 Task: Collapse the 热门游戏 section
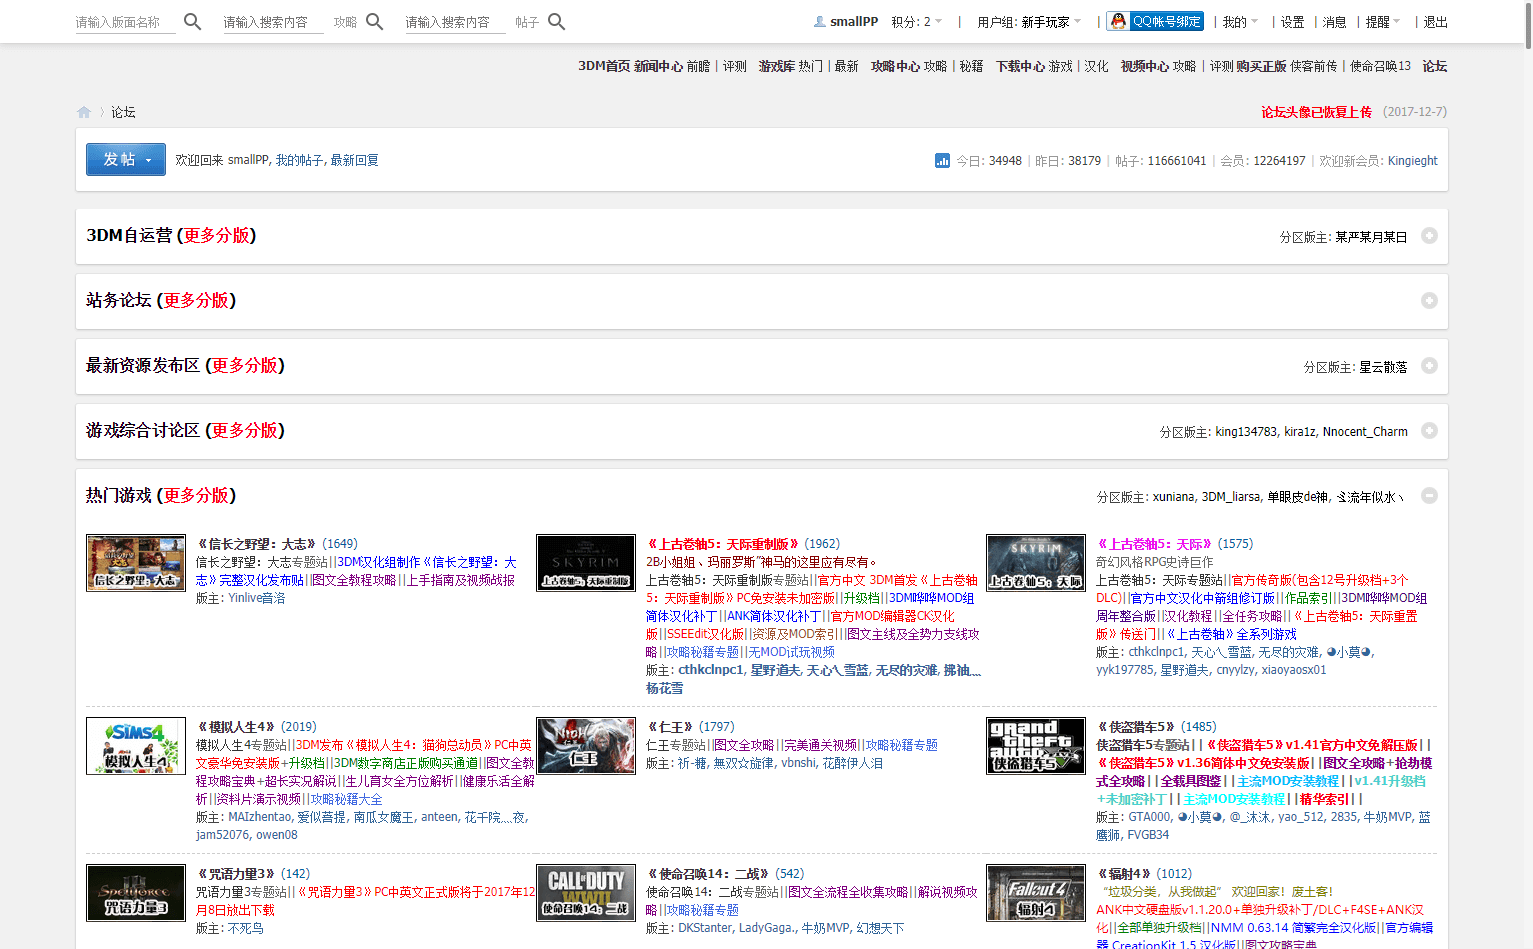click(x=1429, y=496)
